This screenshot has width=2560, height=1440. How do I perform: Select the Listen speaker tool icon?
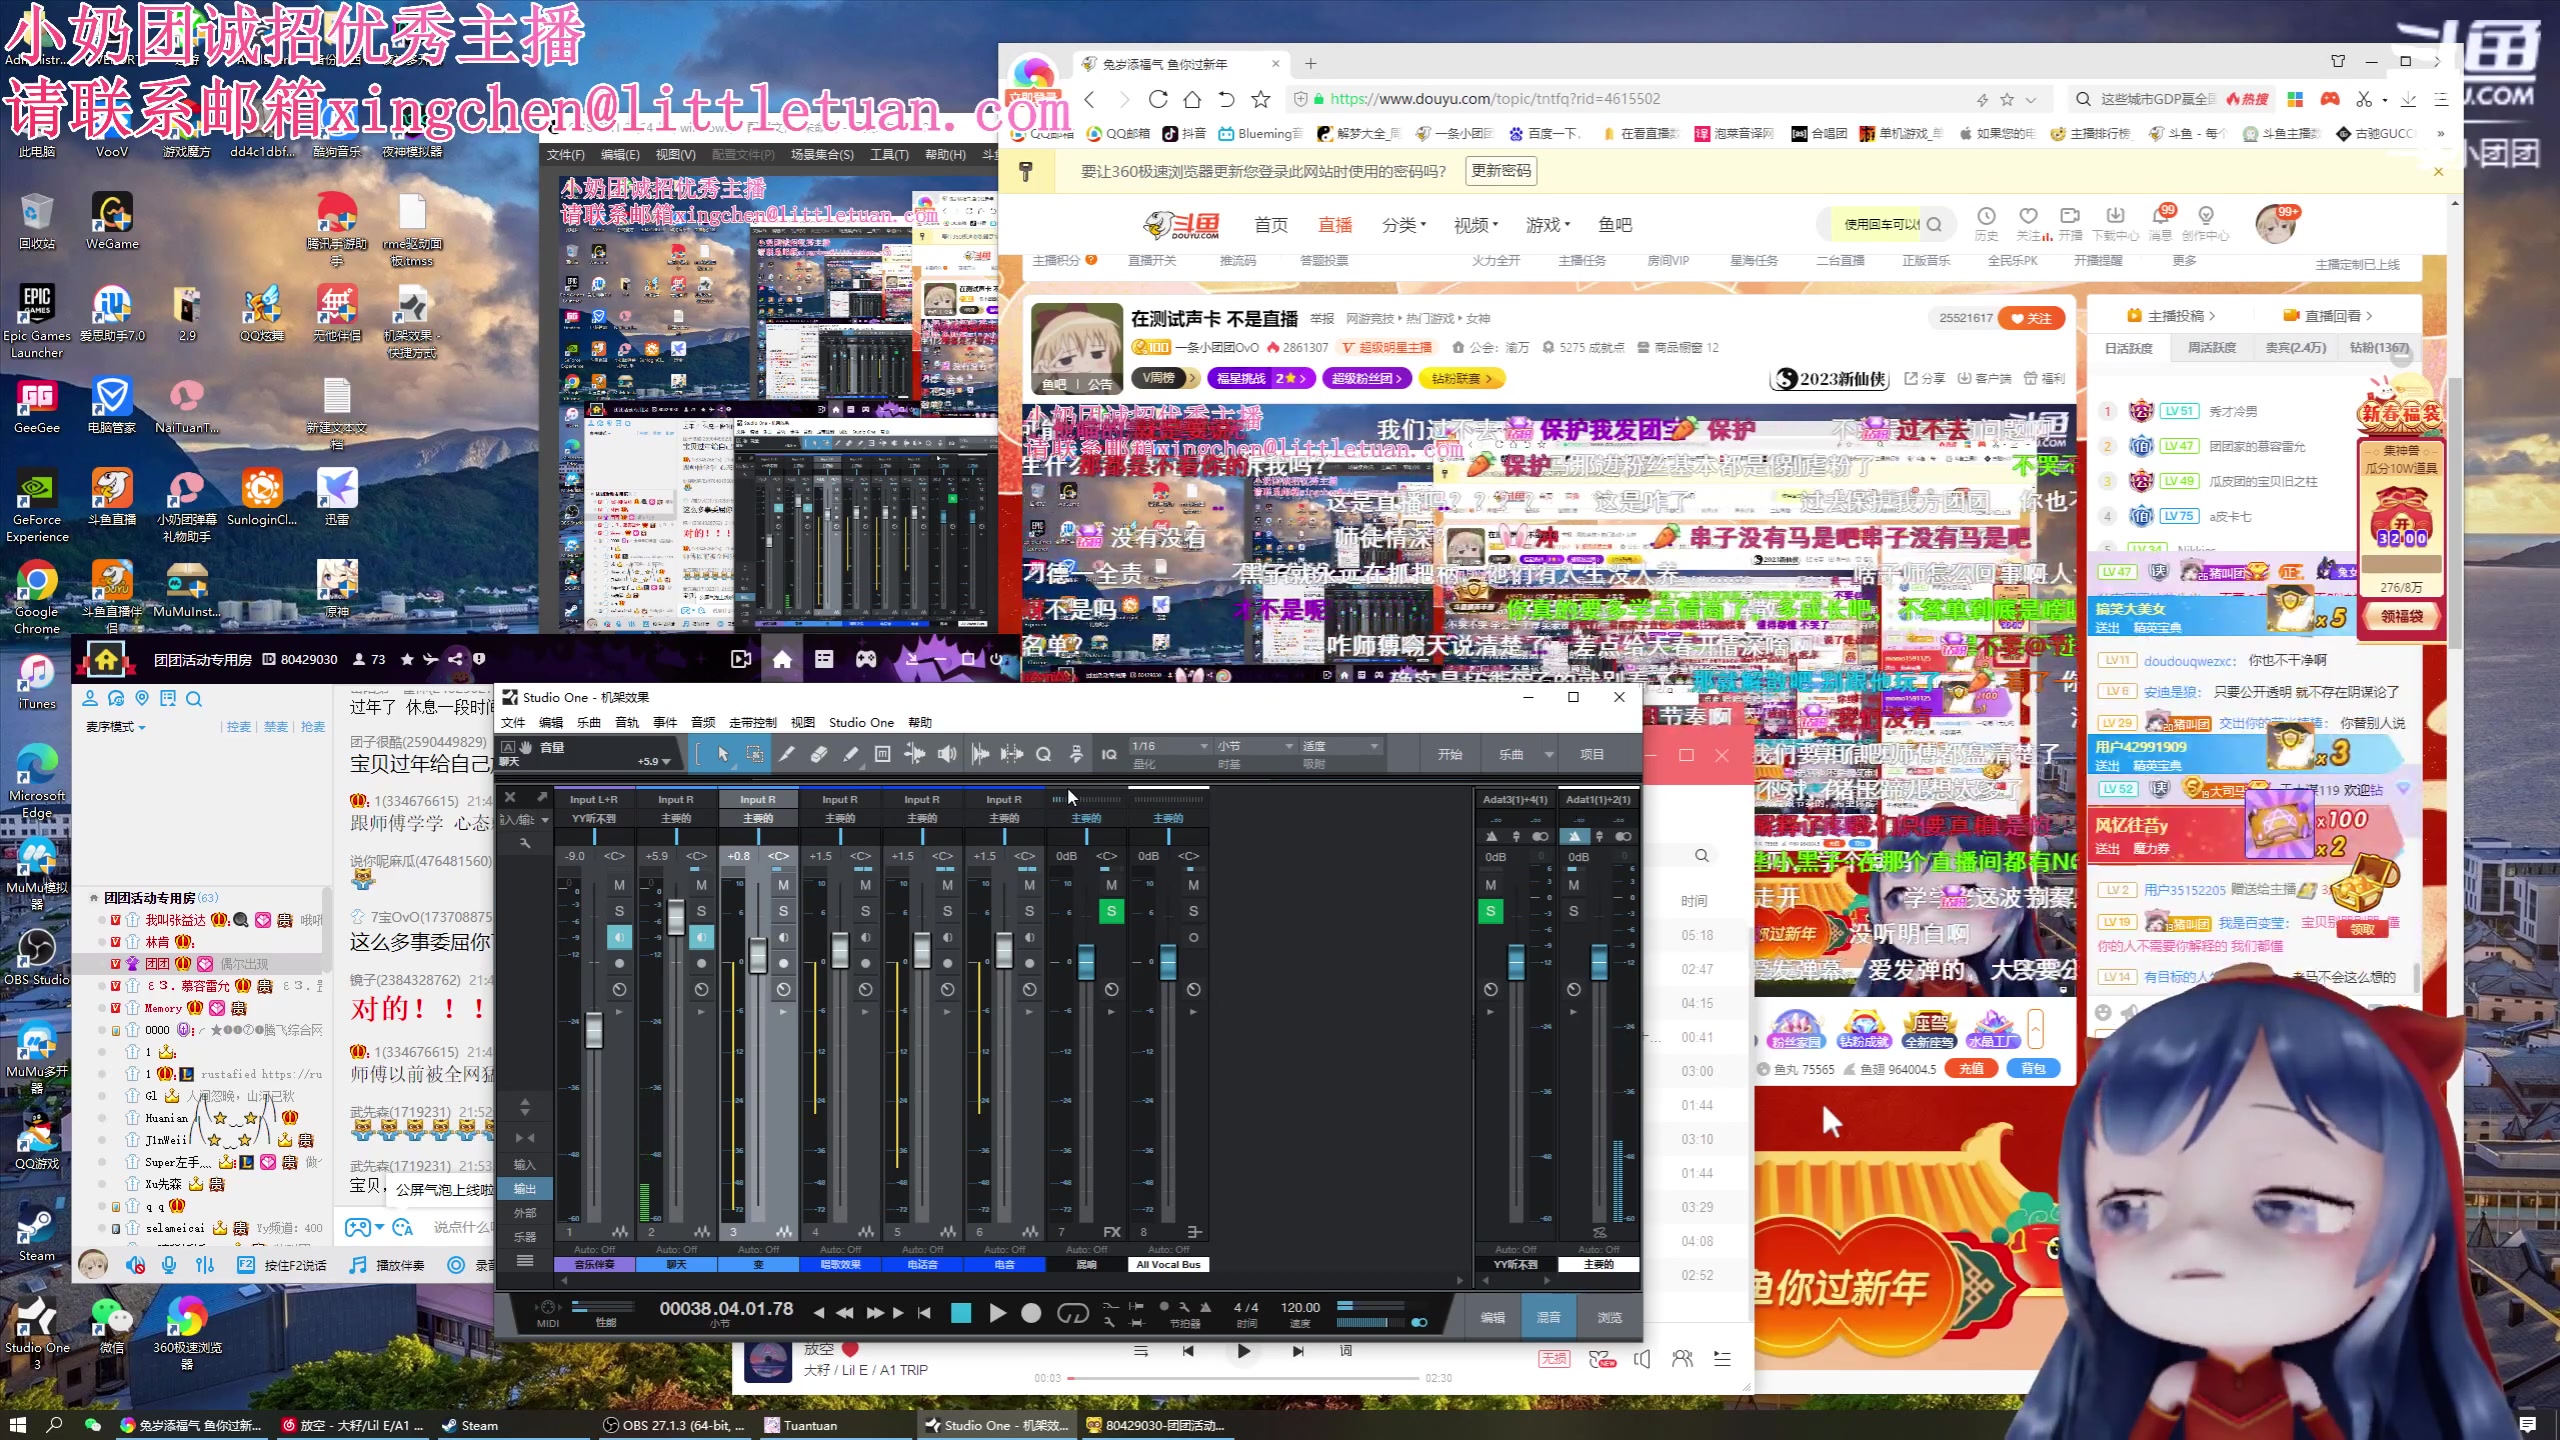(x=946, y=754)
